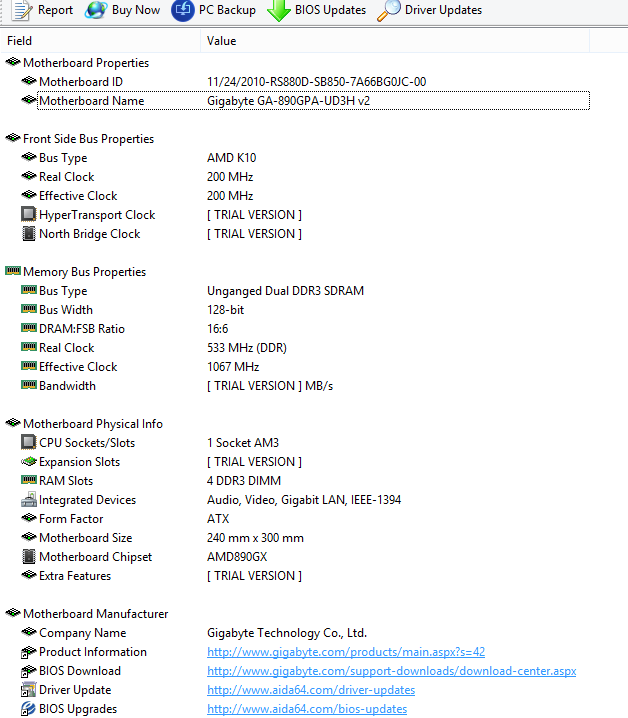Click the RAM icon beside Bandwidth
Image resolution: width=628 pixels, height=718 pixels.
coord(29,385)
